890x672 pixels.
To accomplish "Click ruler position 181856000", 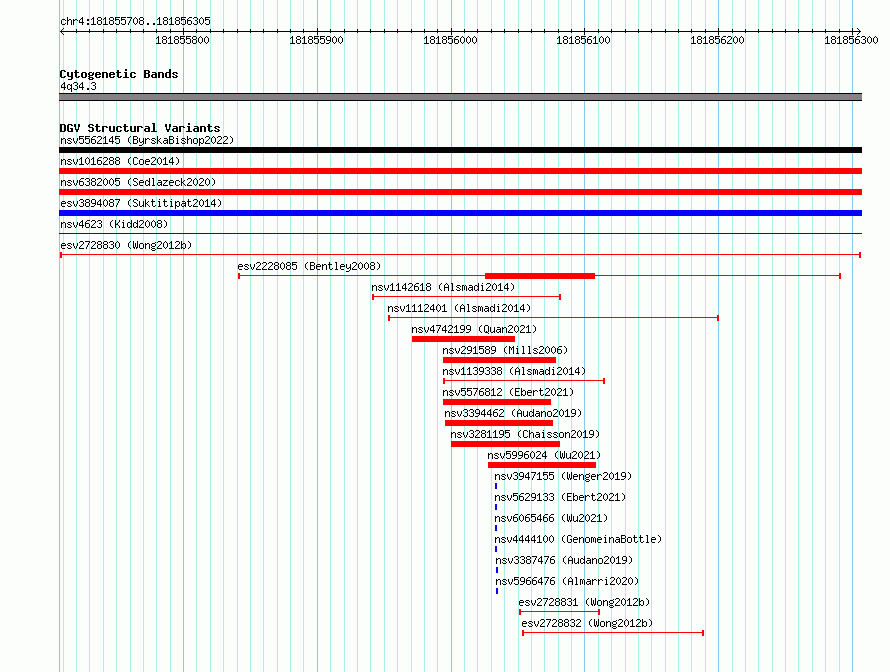I will point(450,40).
